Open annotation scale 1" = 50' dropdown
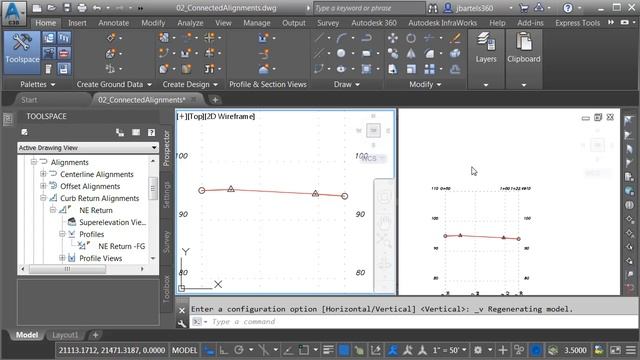 [x=449, y=350]
